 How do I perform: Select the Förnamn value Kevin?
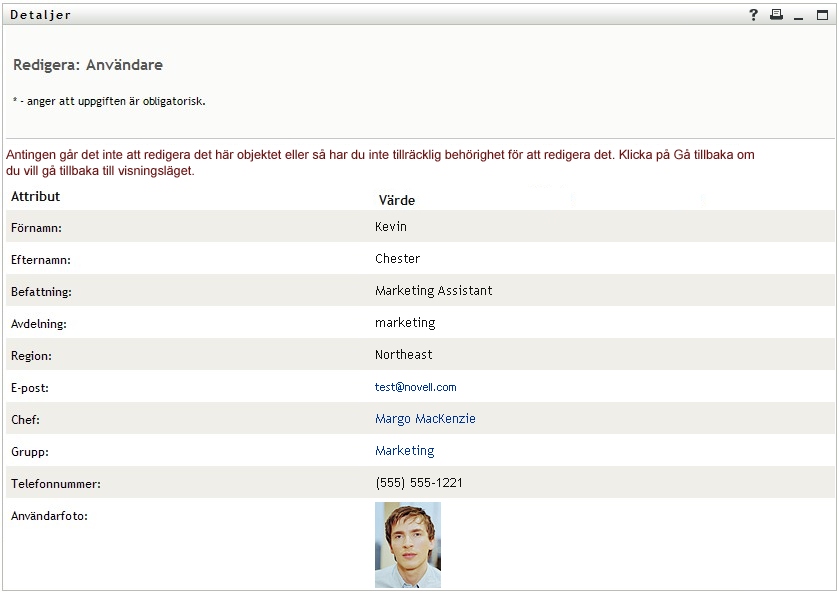pos(391,227)
